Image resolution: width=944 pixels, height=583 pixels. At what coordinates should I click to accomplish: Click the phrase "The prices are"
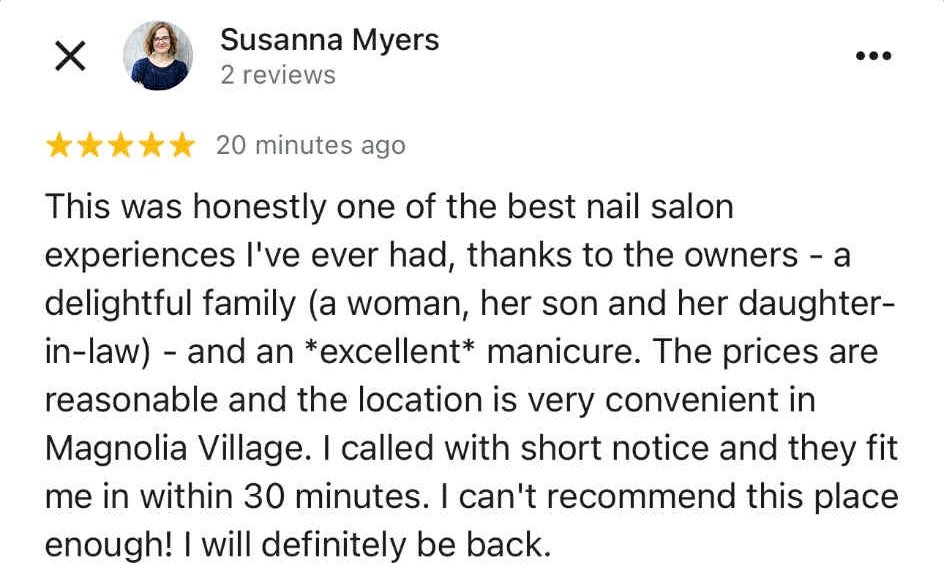765,352
